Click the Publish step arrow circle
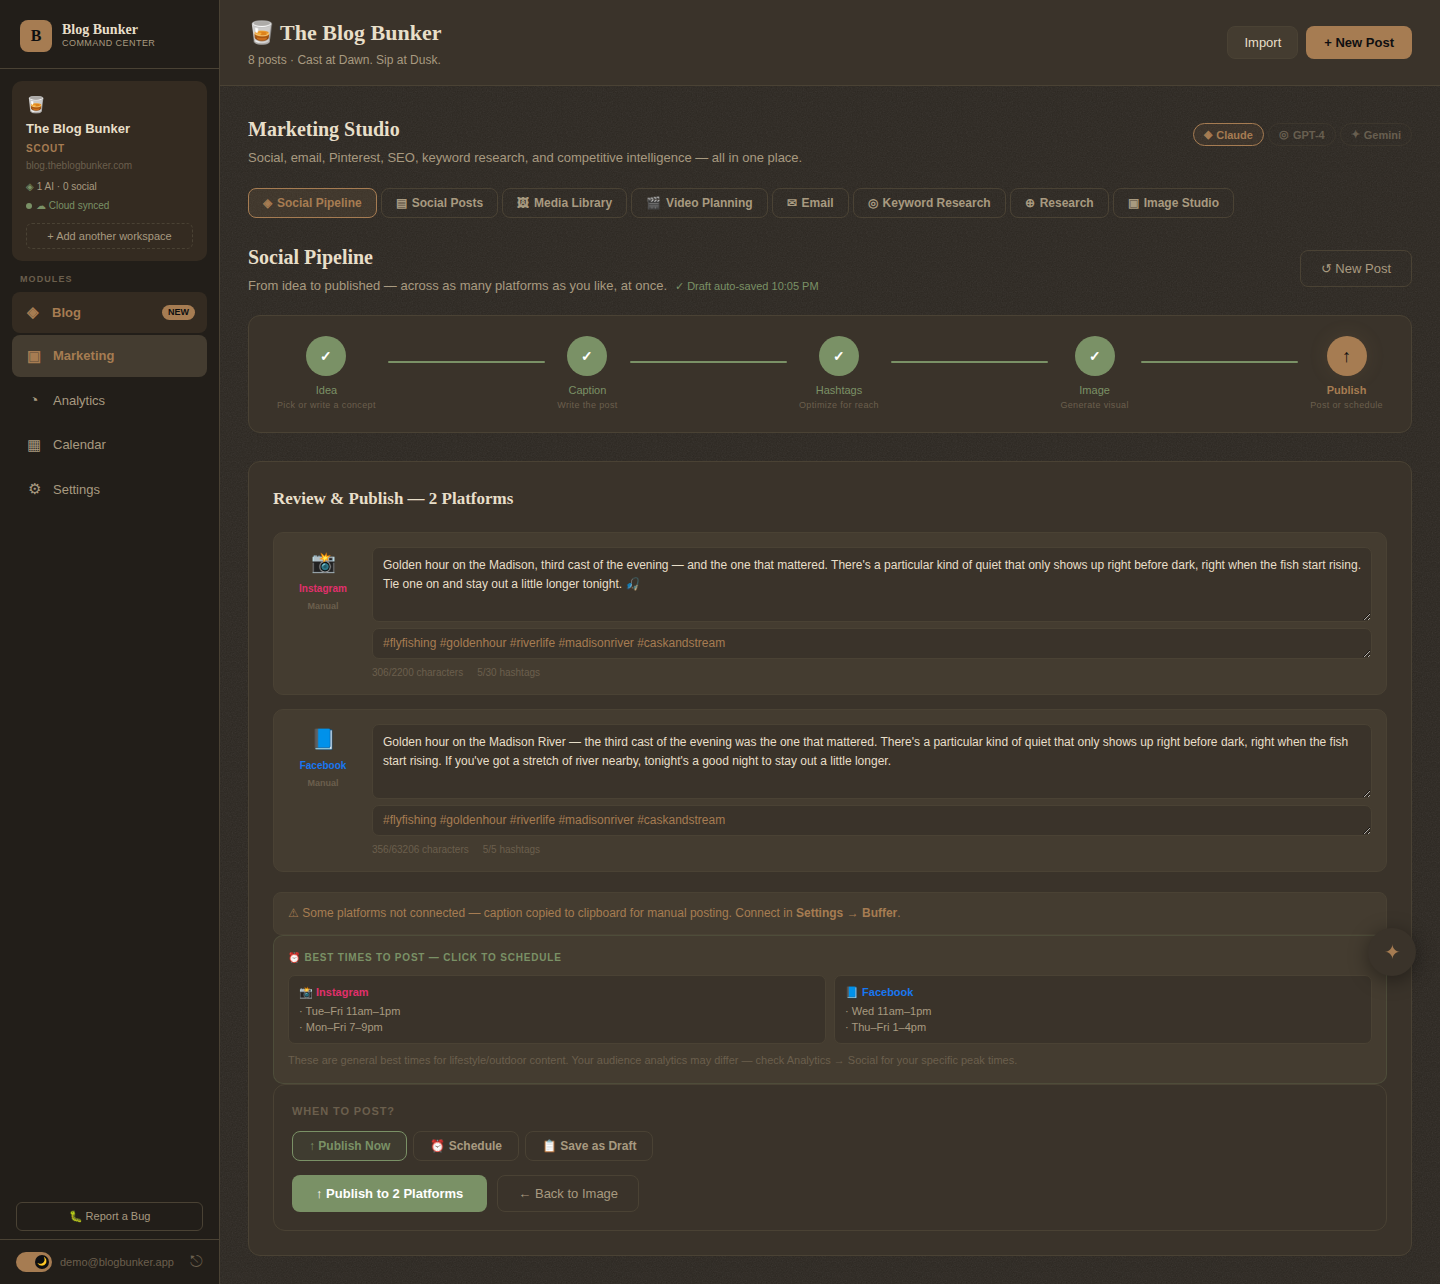 1346,356
